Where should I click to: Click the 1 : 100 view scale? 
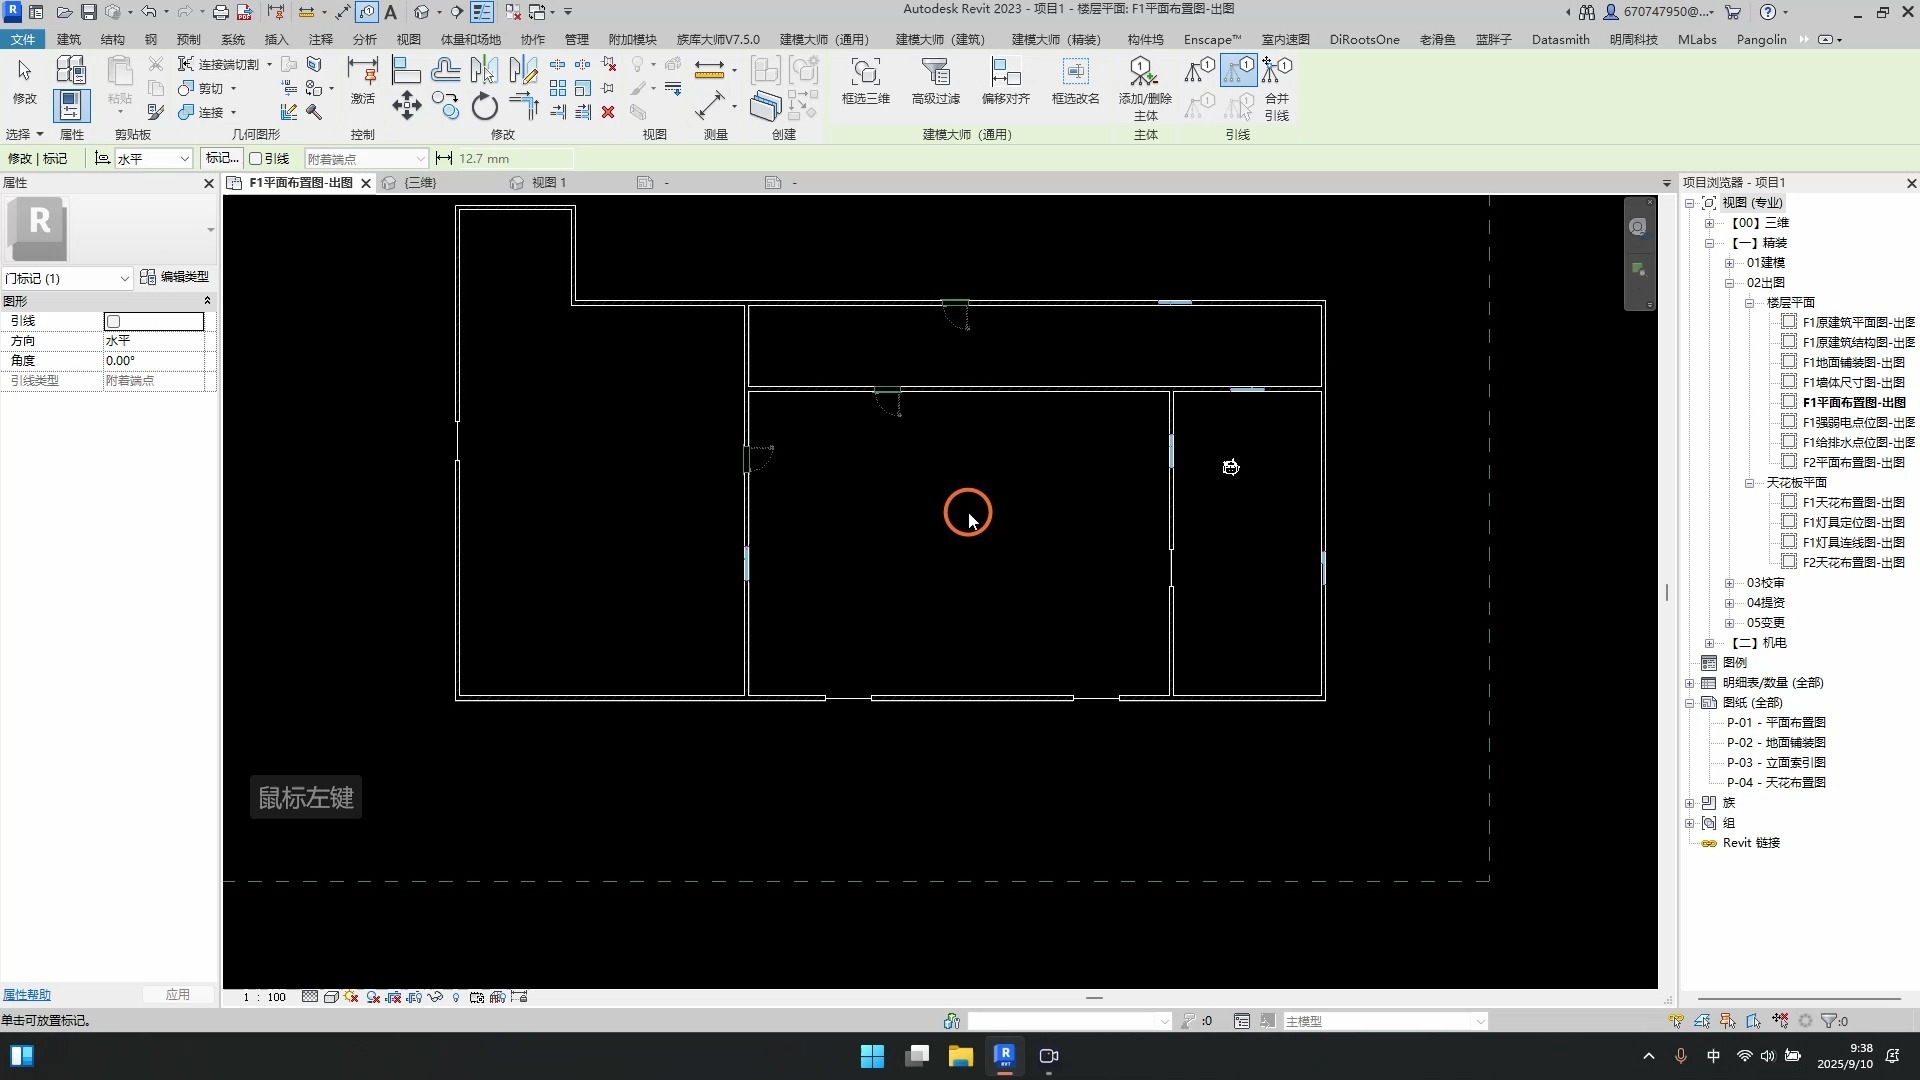coord(266,997)
